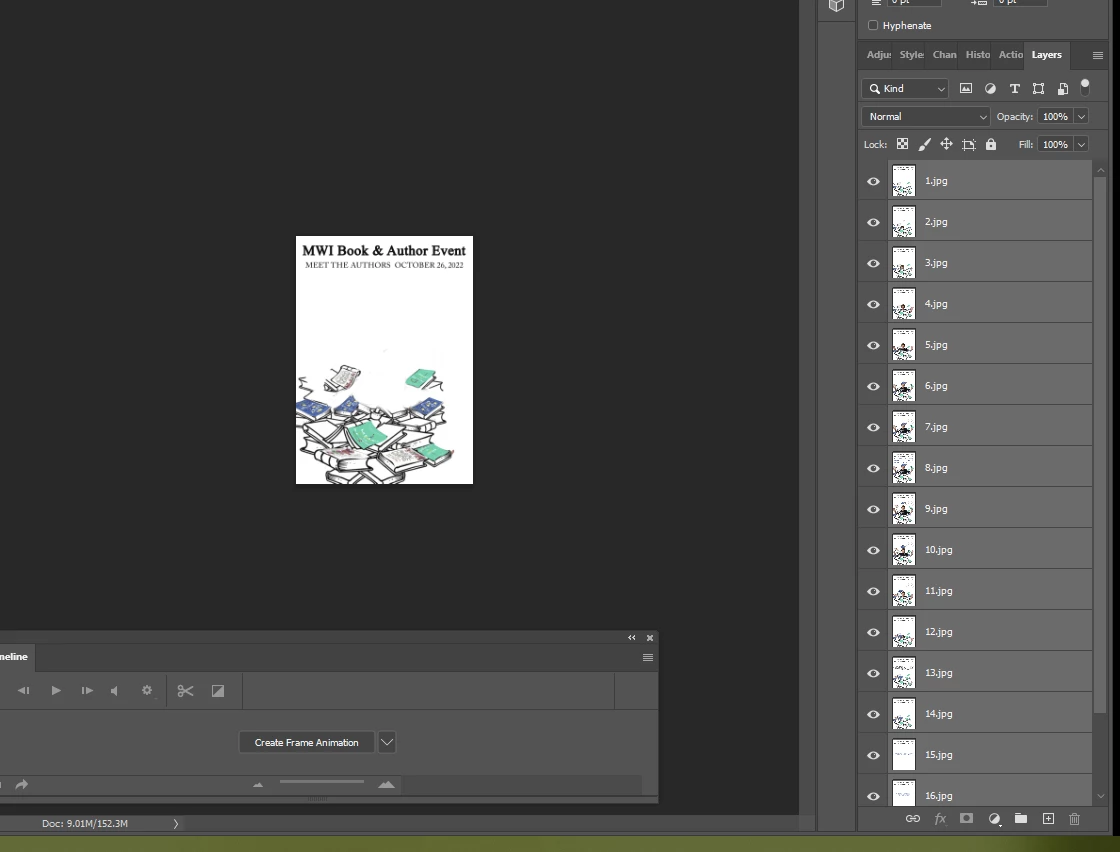This screenshot has height=852, width=1120.
Task: Expand status bar Doc info arrow
Action: click(176, 823)
